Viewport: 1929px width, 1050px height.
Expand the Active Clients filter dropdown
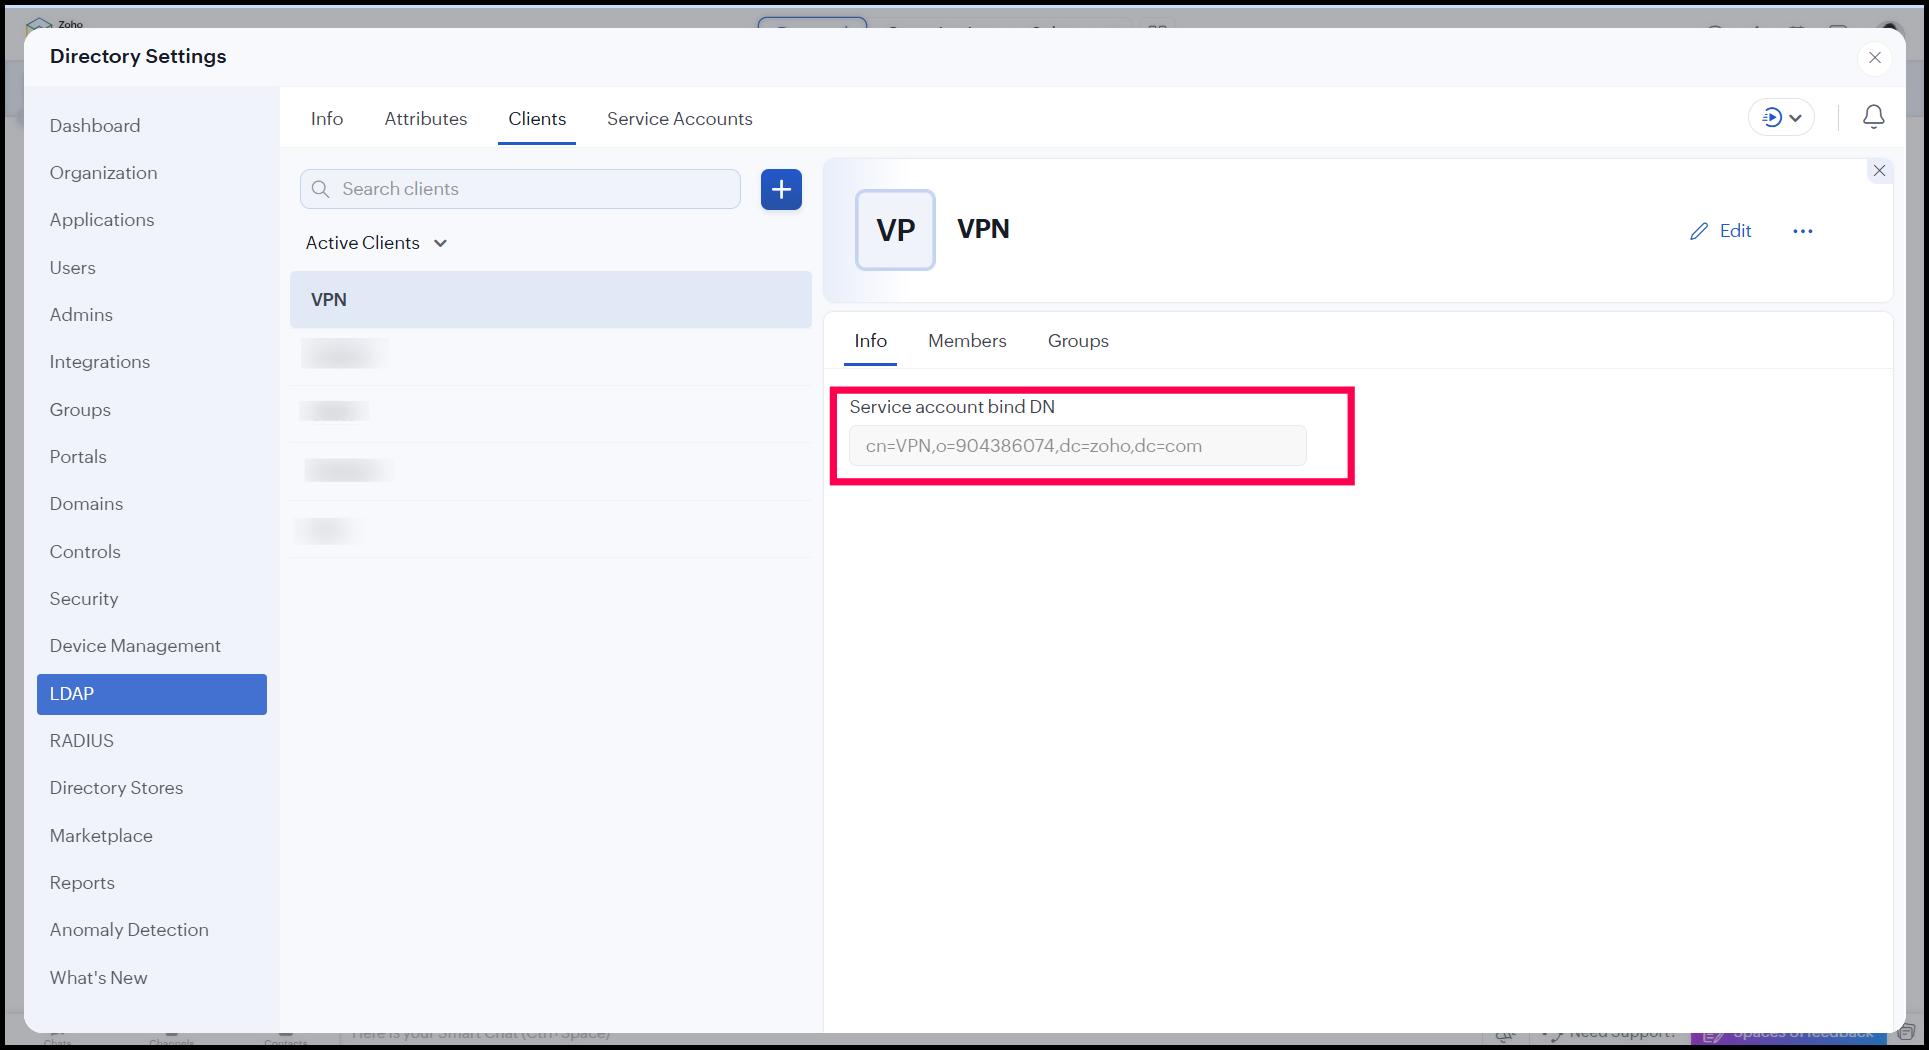click(376, 243)
